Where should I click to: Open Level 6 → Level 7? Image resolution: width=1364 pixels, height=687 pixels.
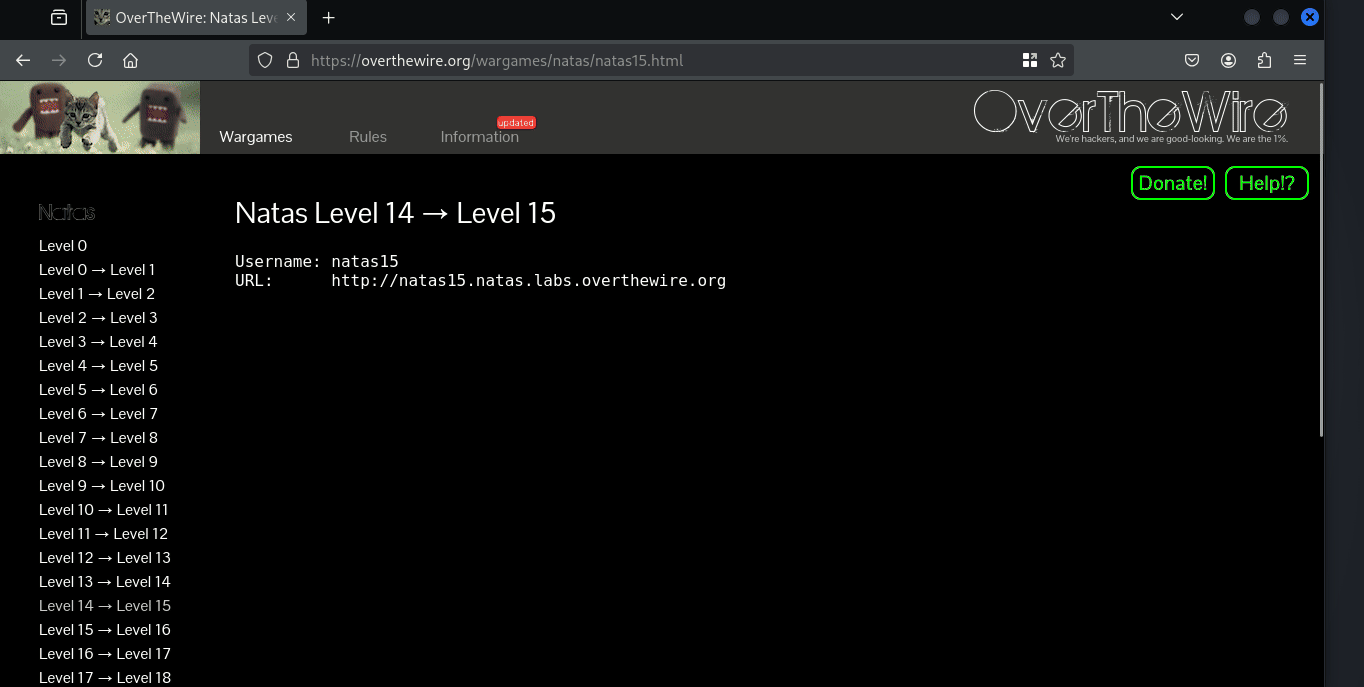(98, 414)
